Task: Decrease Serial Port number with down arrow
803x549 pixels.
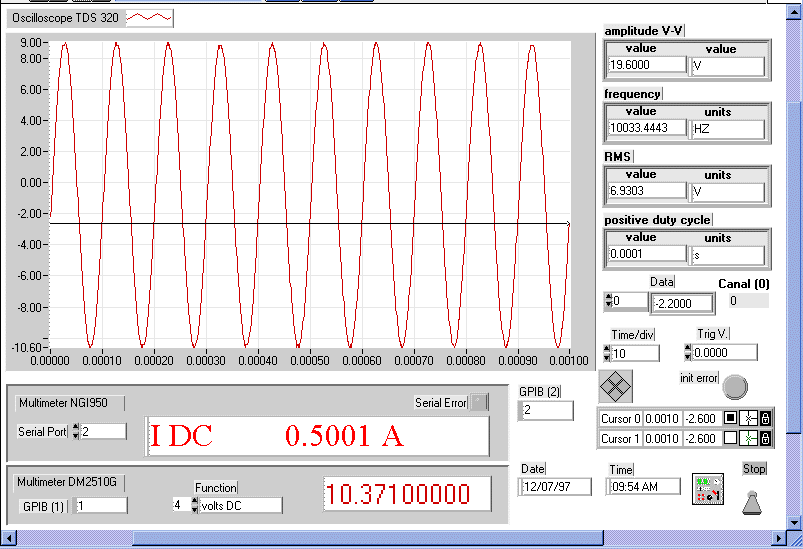Action: [76, 435]
